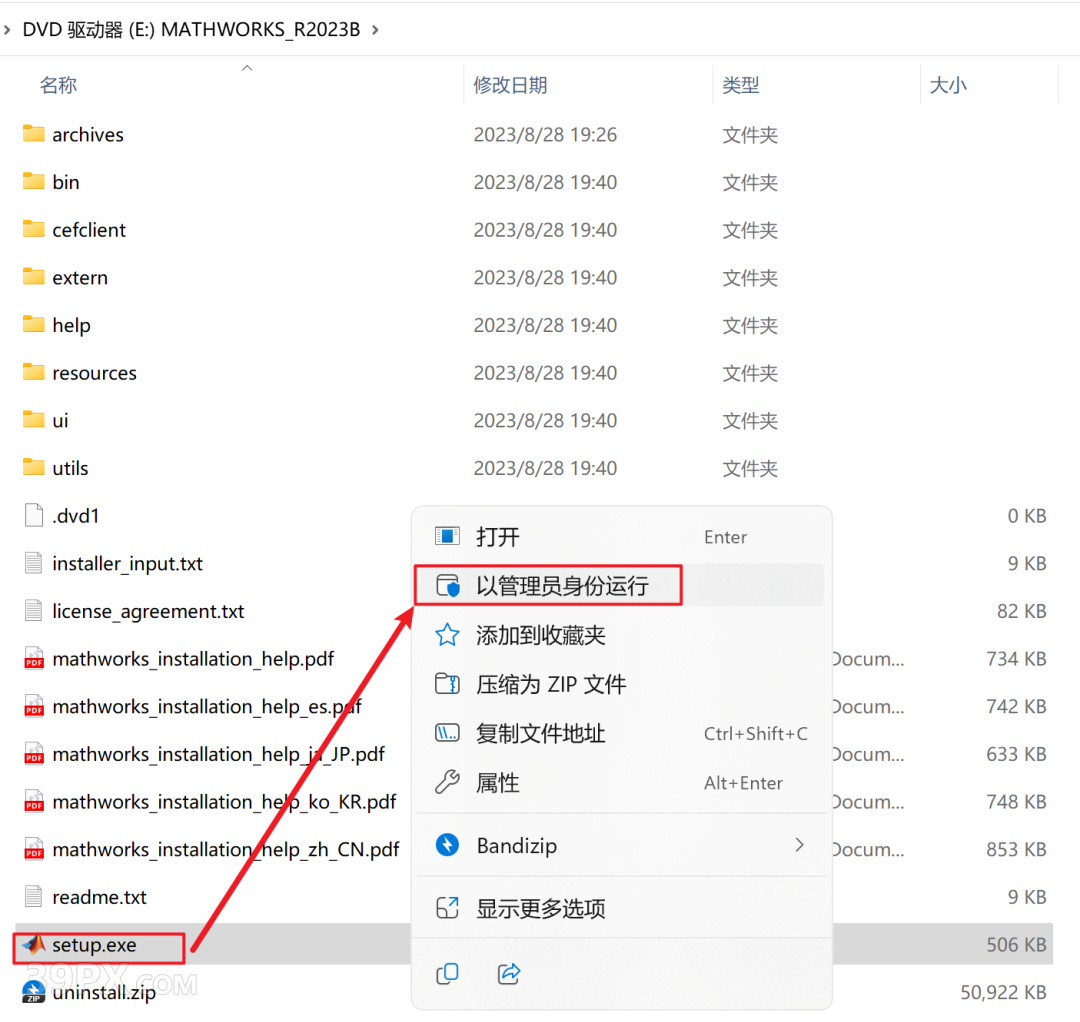Click the MATLAB icon of setup.exe
Image resolution: width=1080 pixels, height=1022 pixels.
[x=34, y=944]
